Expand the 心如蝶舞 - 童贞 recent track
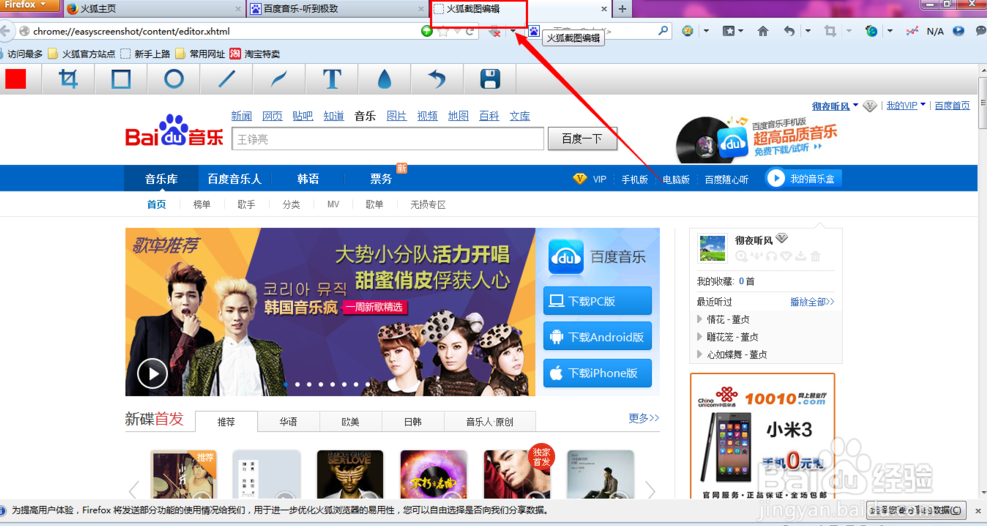Screen dimensions: 987x526 699,354
